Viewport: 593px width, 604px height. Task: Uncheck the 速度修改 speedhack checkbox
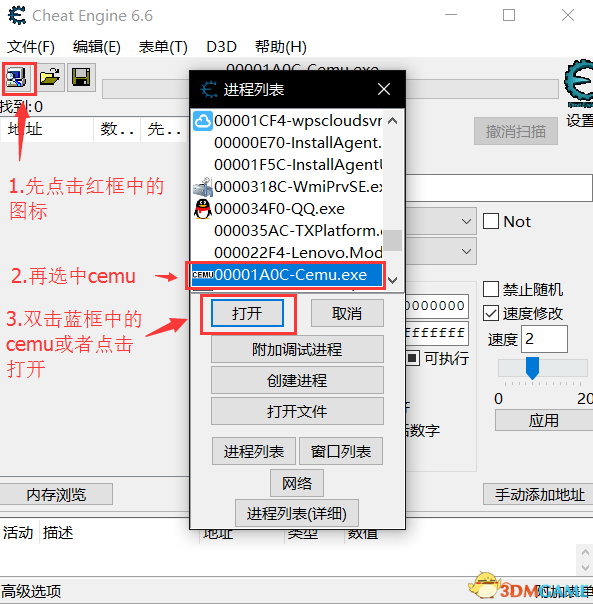pyautogui.click(x=491, y=313)
